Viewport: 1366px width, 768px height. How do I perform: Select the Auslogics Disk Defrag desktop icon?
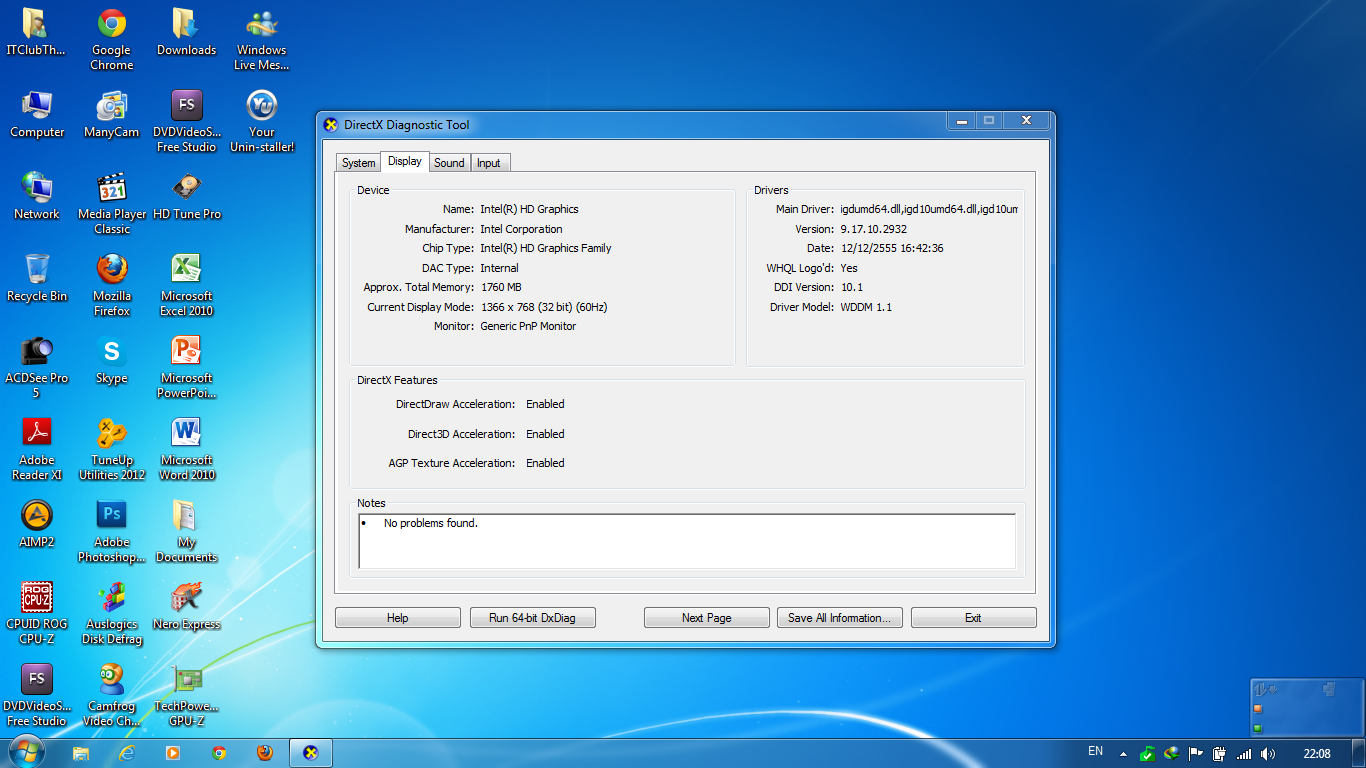[112, 614]
